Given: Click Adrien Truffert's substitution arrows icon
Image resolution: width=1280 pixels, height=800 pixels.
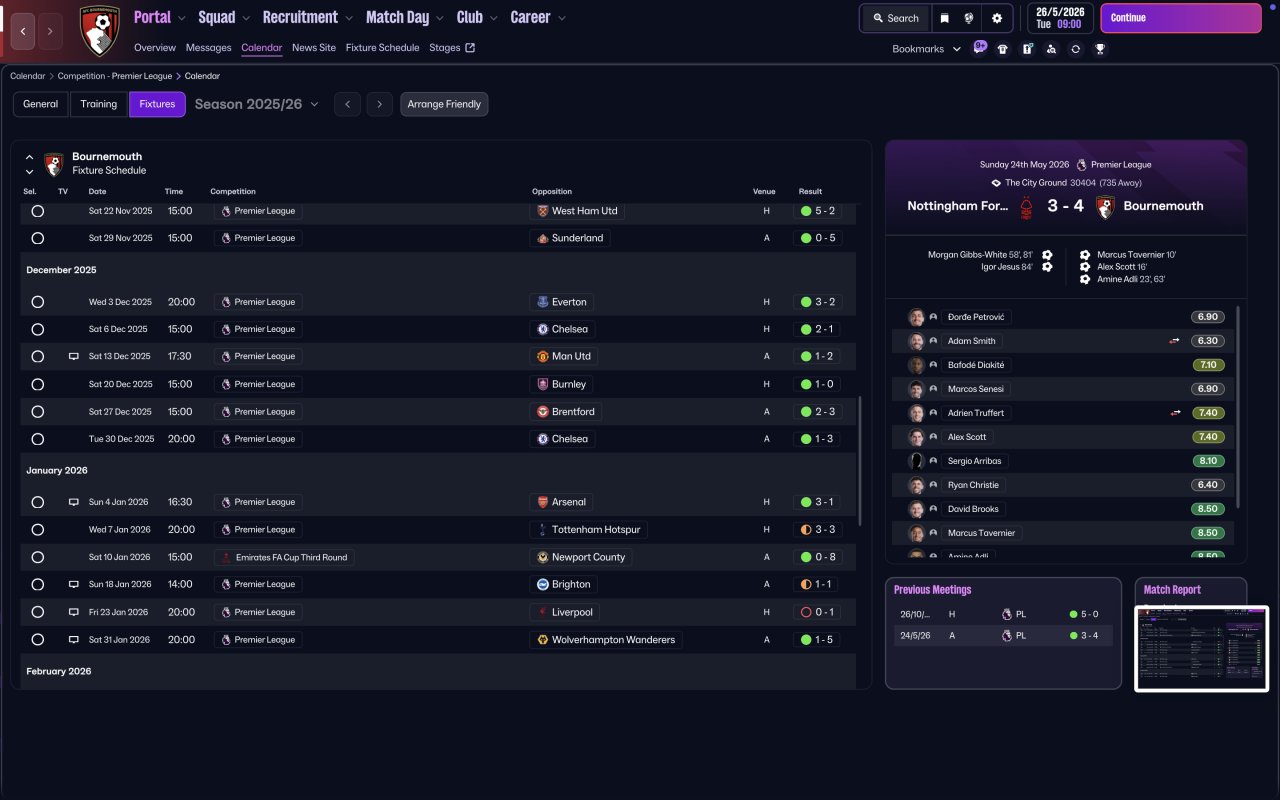Looking at the screenshot, I should coord(1175,413).
